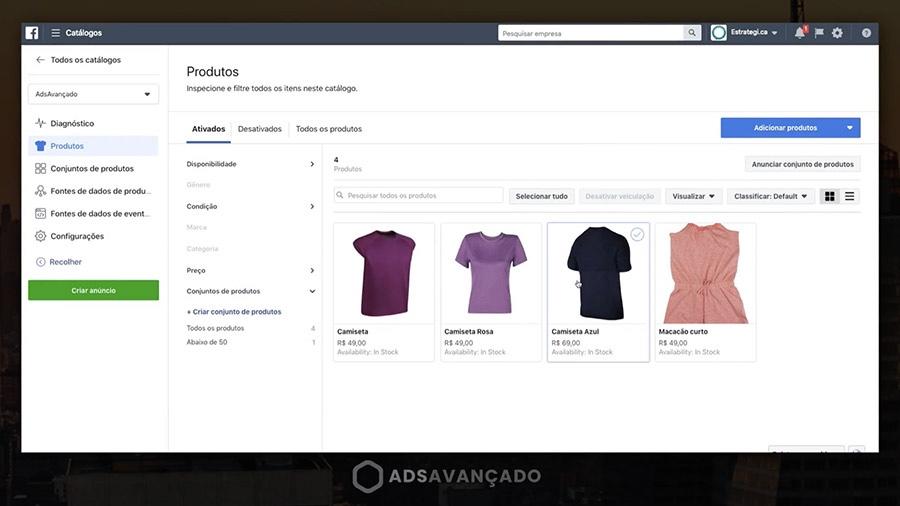Image resolution: width=900 pixels, height=506 pixels.
Task: Open the settings gear in top bar
Action: click(837, 33)
